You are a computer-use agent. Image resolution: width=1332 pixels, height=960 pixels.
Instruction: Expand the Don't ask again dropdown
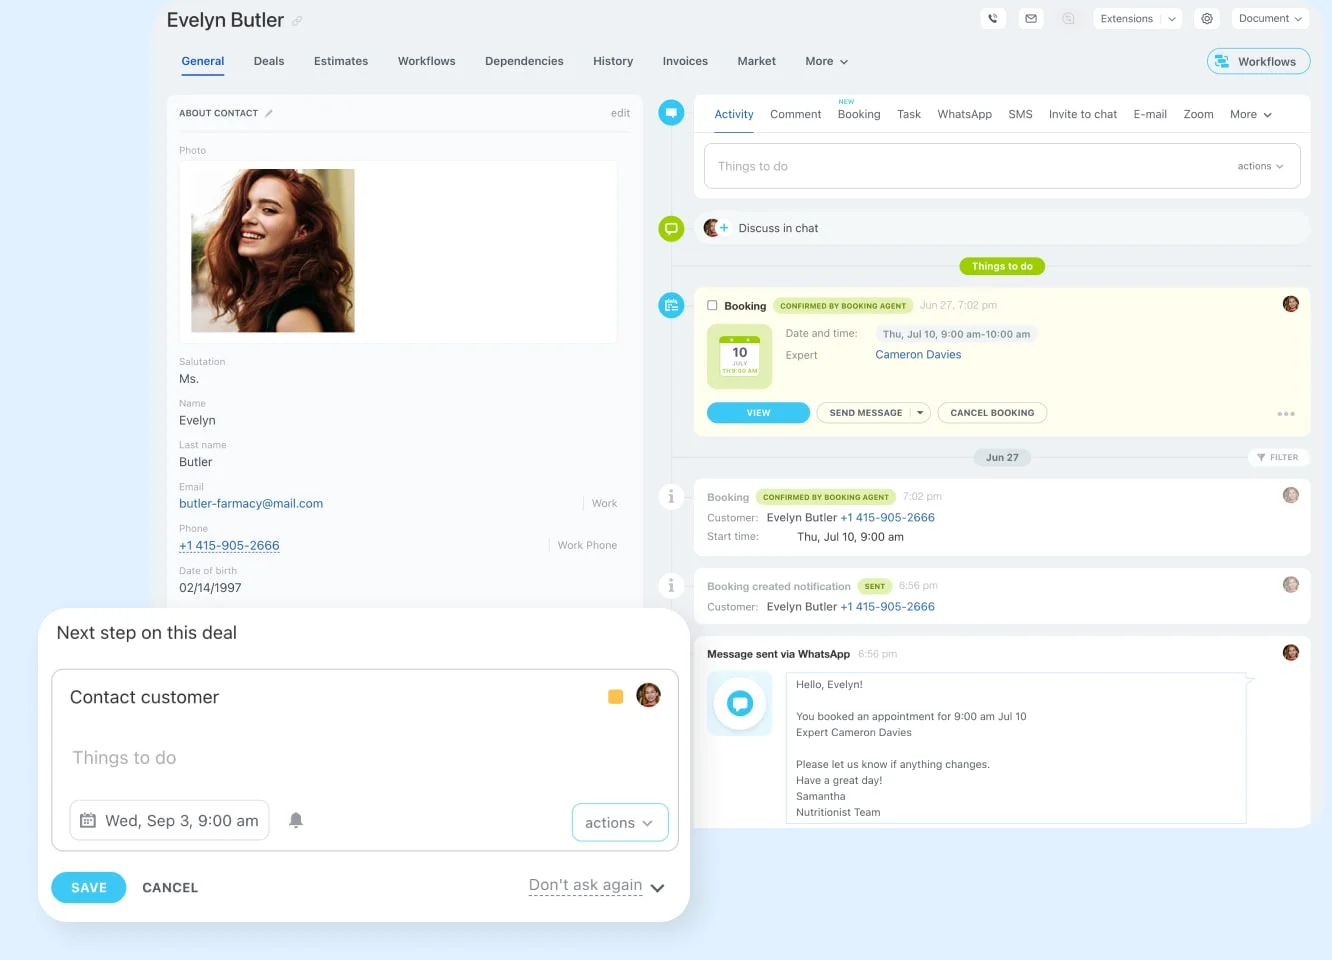tap(657, 886)
